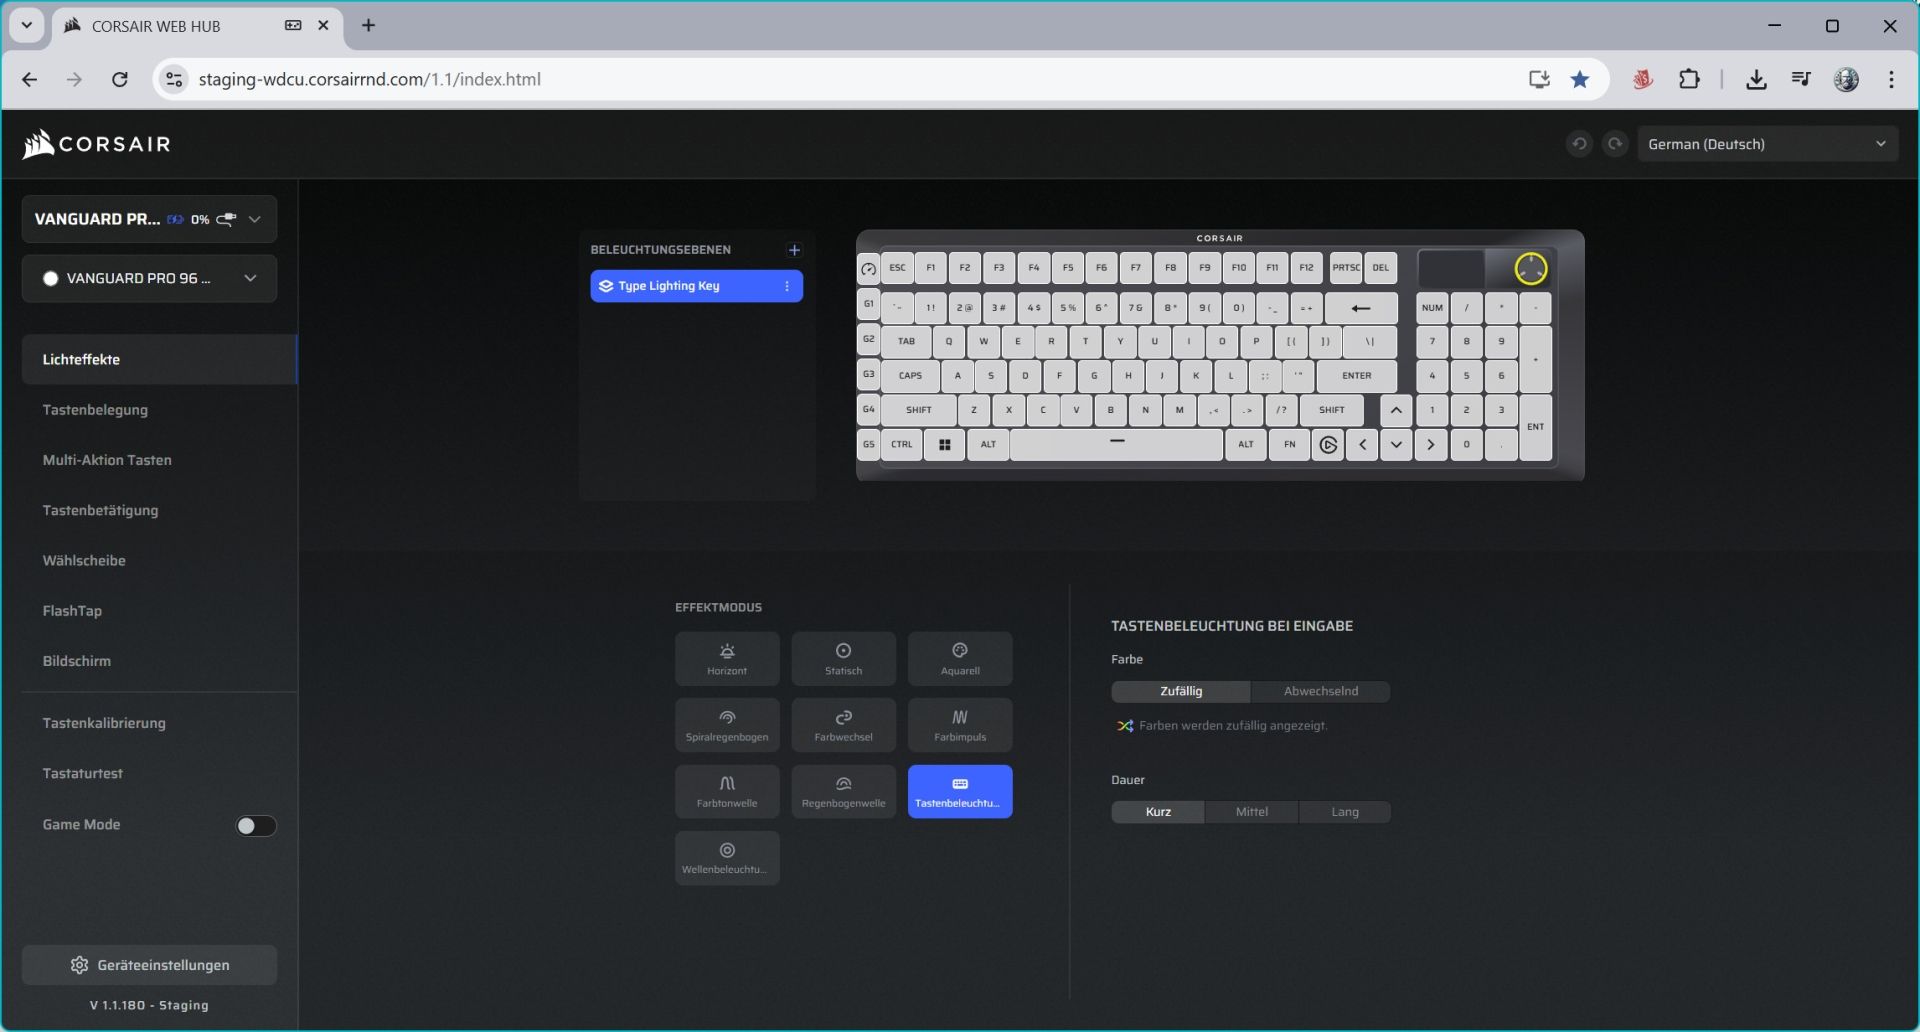Image resolution: width=1920 pixels, height=1032 pixels.
Task: Click the Corsair logo key near FN
Action: [x=1328, y=445]
